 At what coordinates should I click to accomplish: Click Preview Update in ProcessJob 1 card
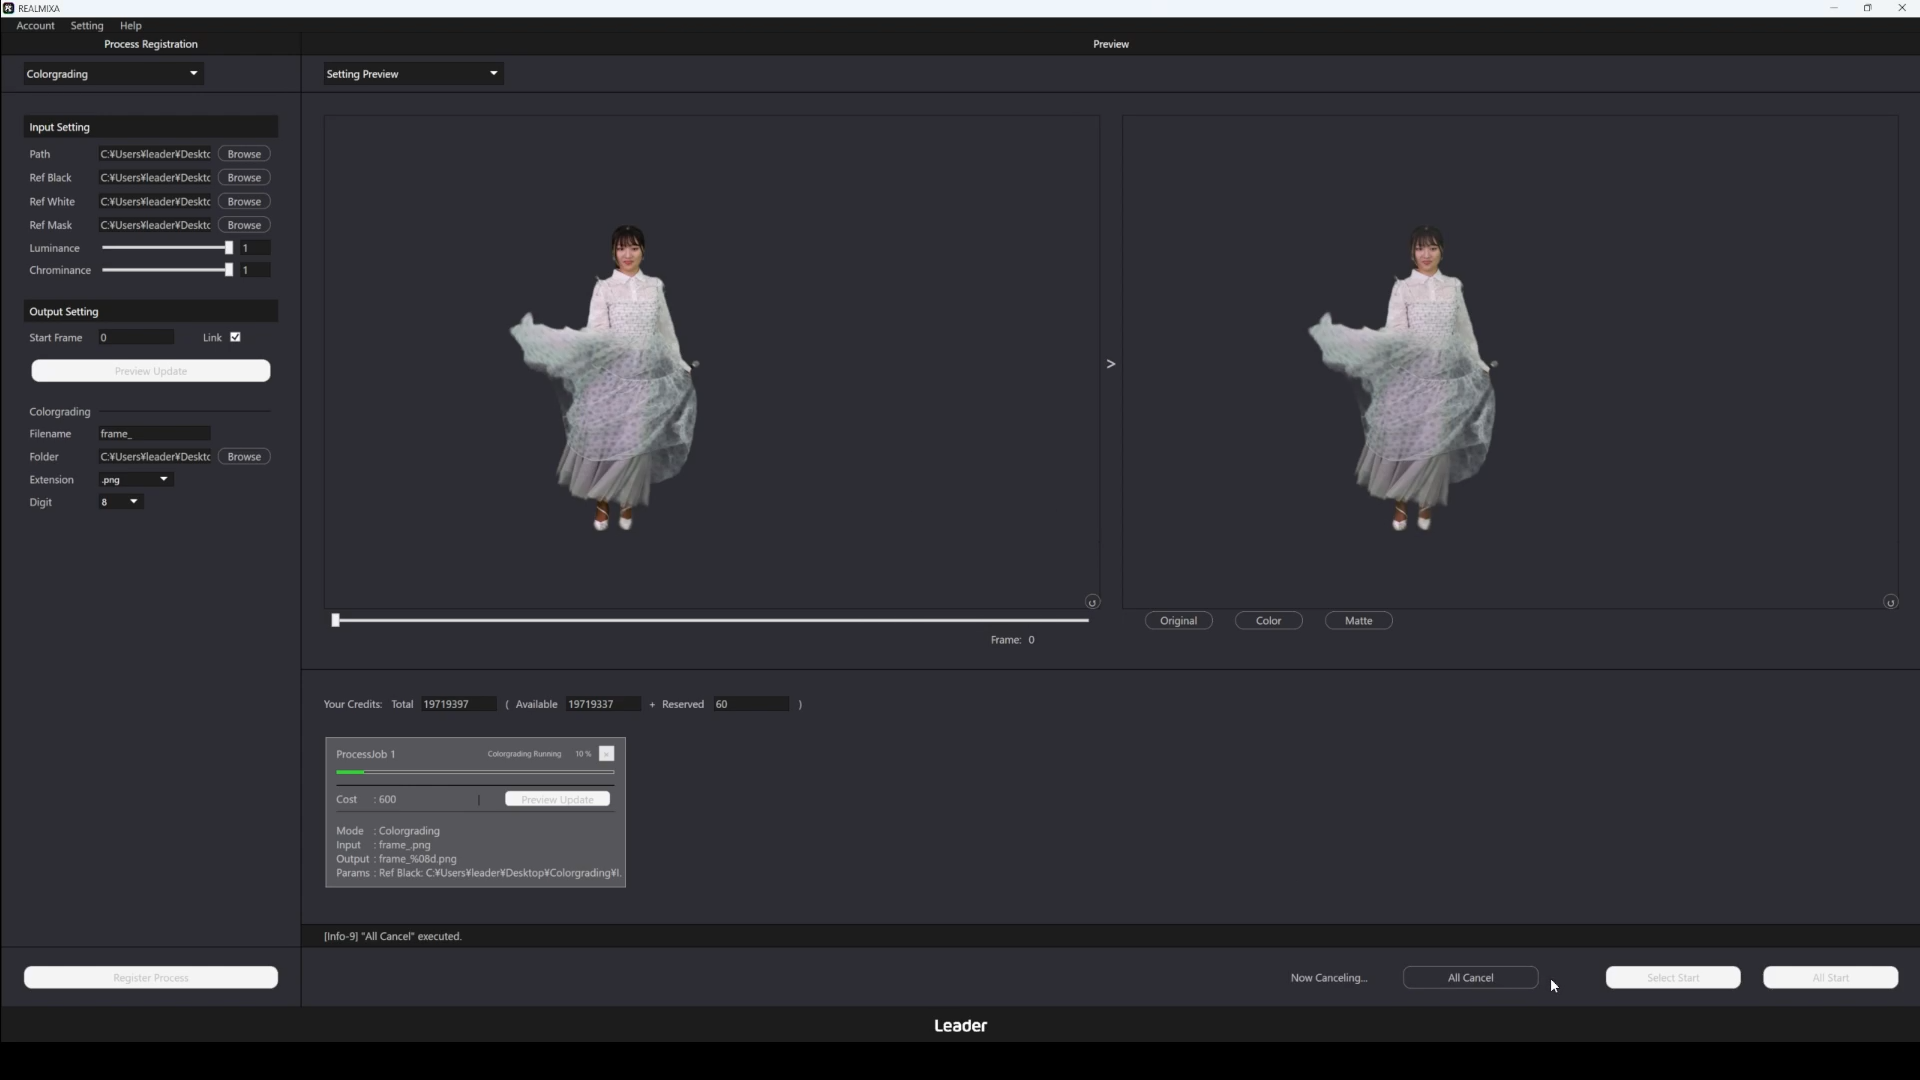(x=558, y=799)
